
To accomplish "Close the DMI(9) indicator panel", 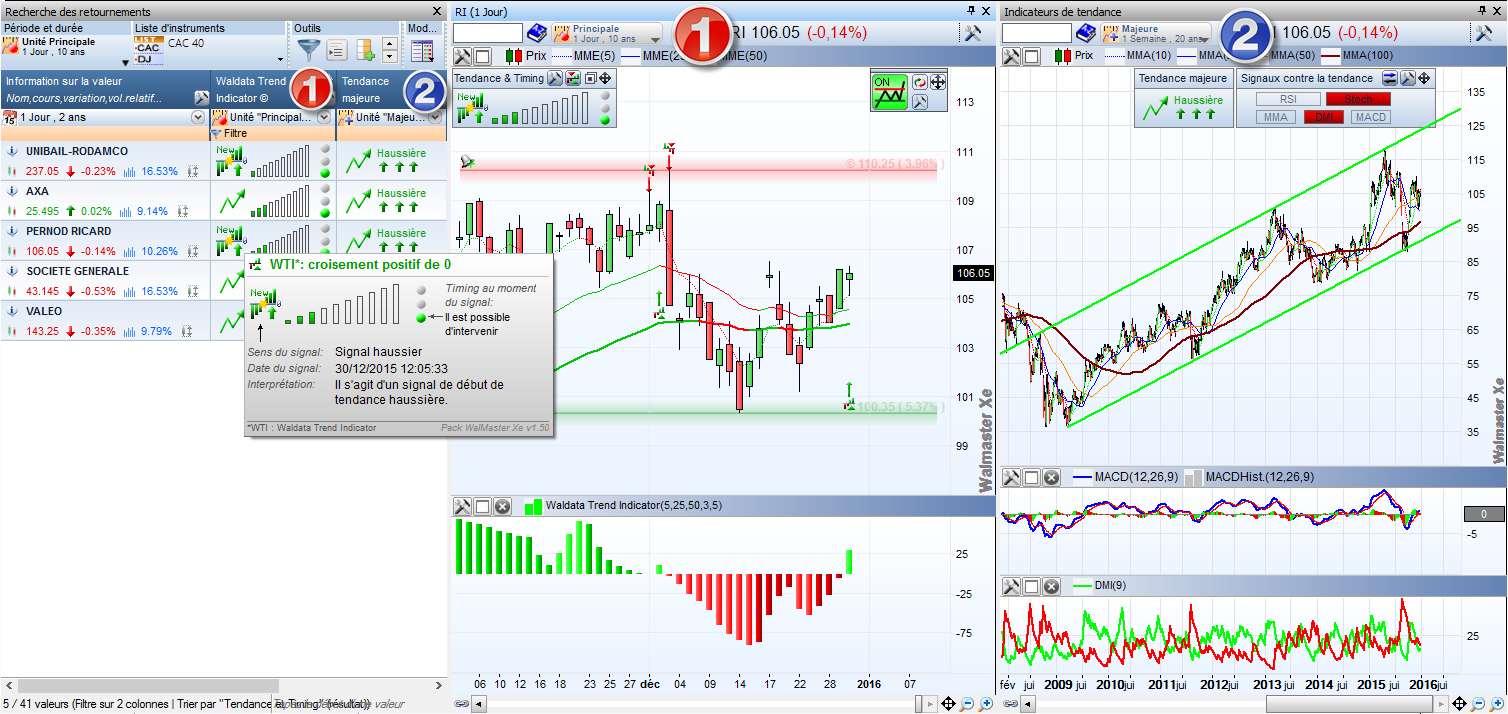I will (x=1051, y=585).
